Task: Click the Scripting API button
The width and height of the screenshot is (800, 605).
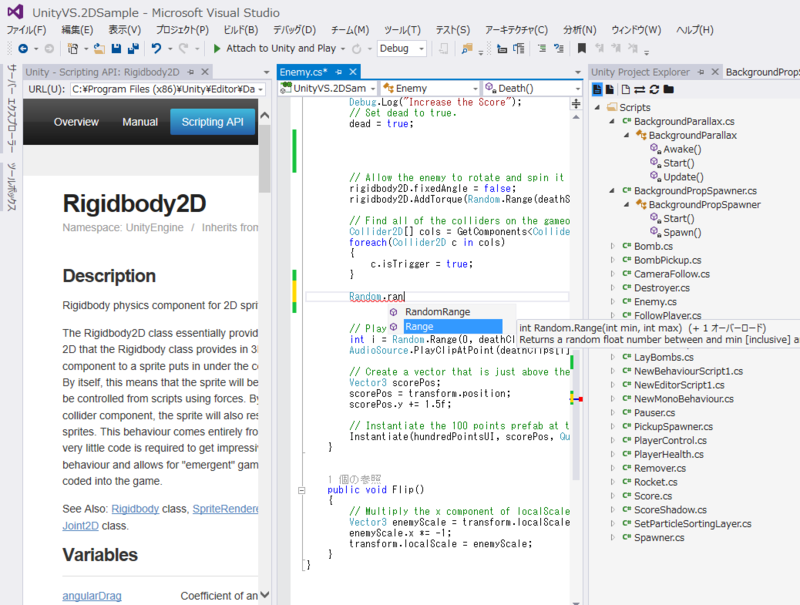Action: click(212, 122)
